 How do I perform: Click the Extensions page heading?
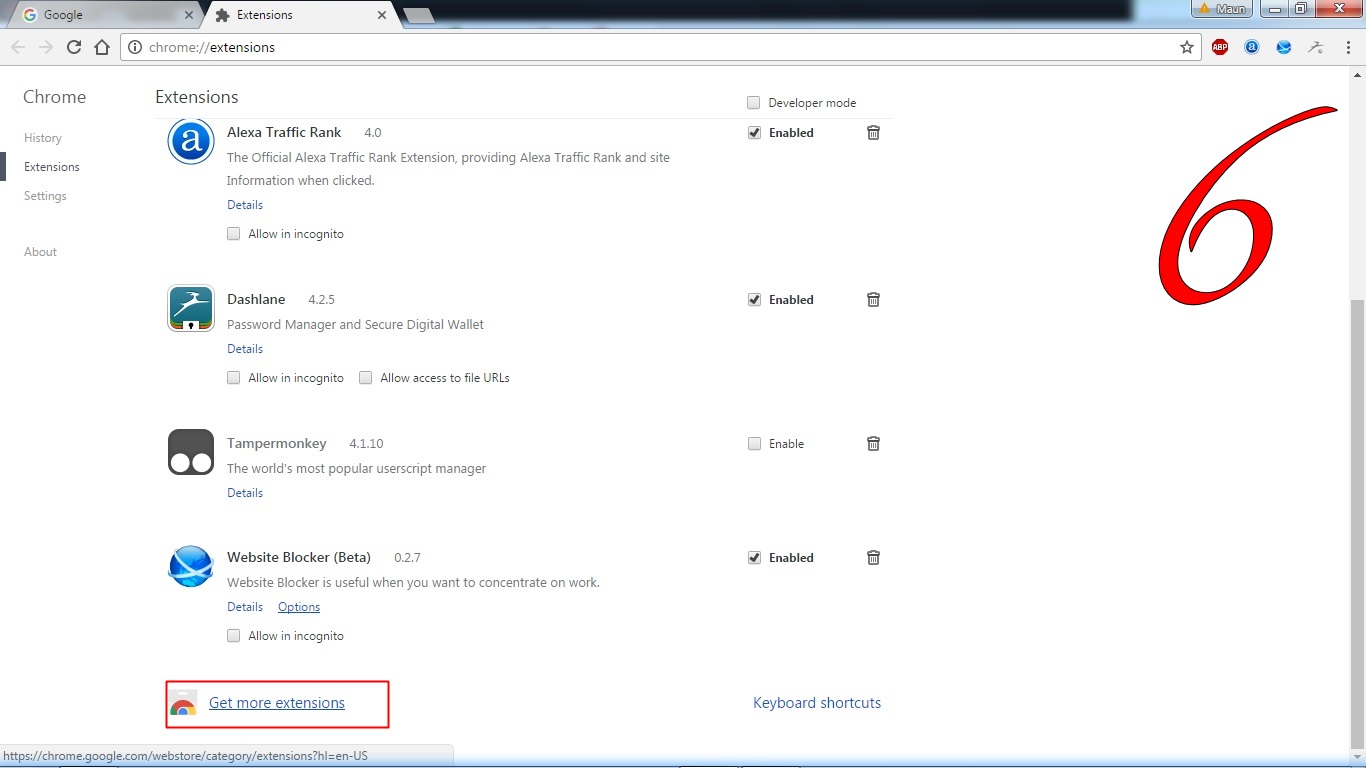(197, 97)
